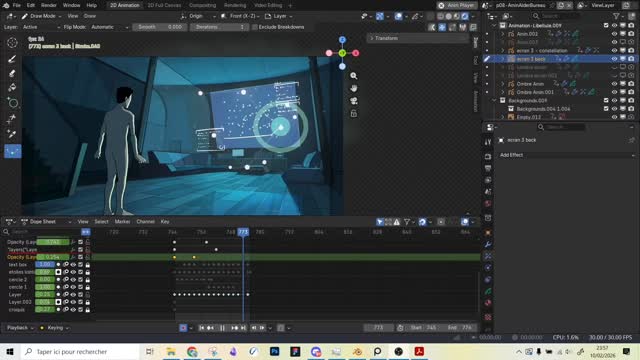Click the Anim Player button
640x360 pixels.
coord(457,5)
